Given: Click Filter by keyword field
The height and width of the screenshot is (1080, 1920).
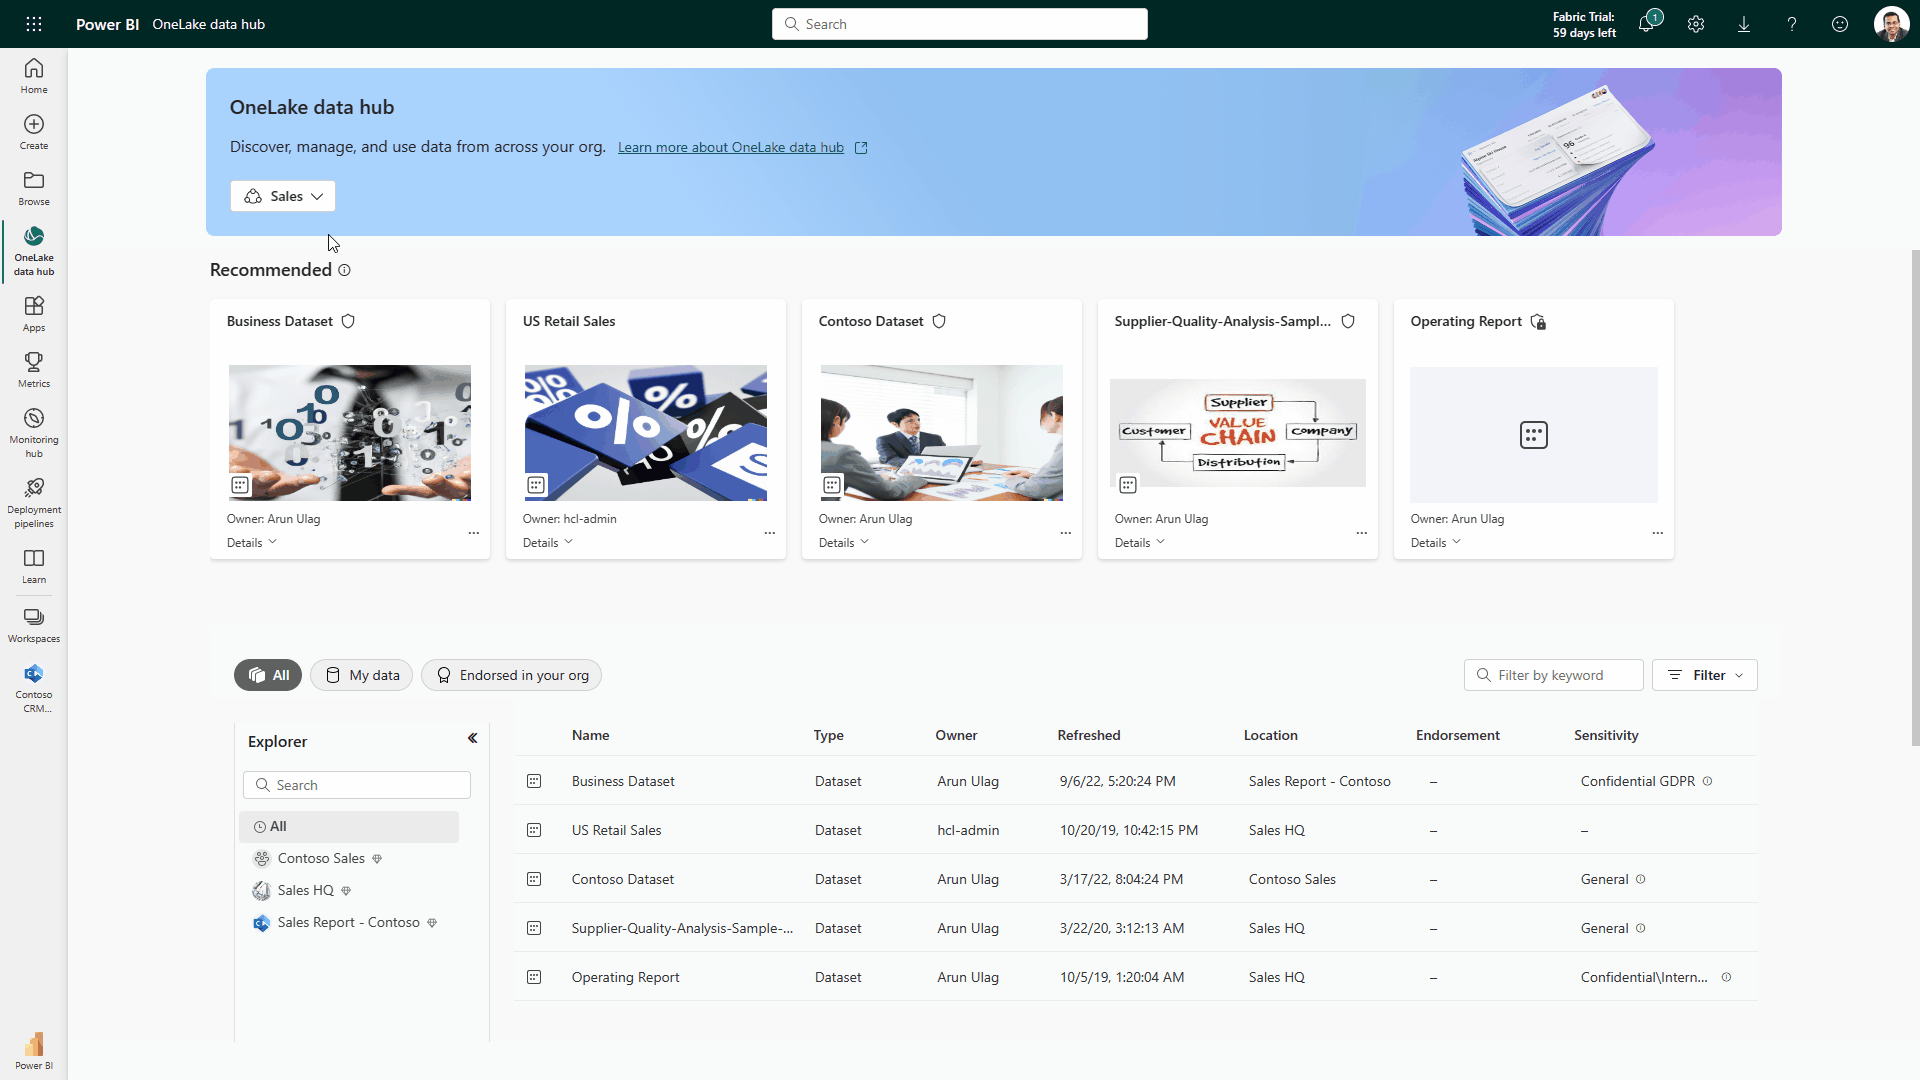Looking at the screenshot, I should 1553,675.
